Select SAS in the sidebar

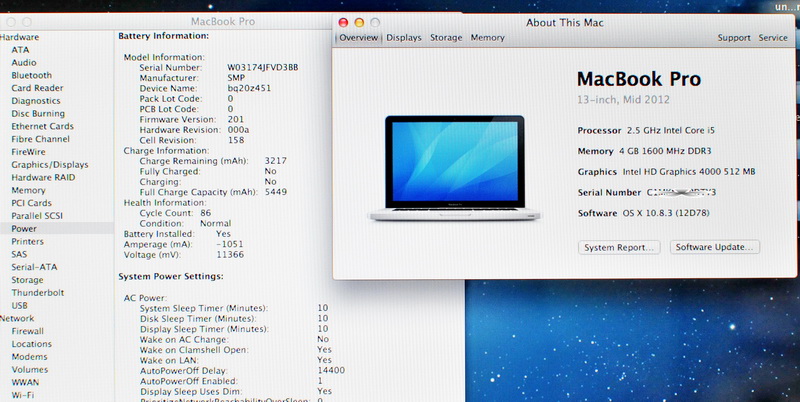[19, 254]
